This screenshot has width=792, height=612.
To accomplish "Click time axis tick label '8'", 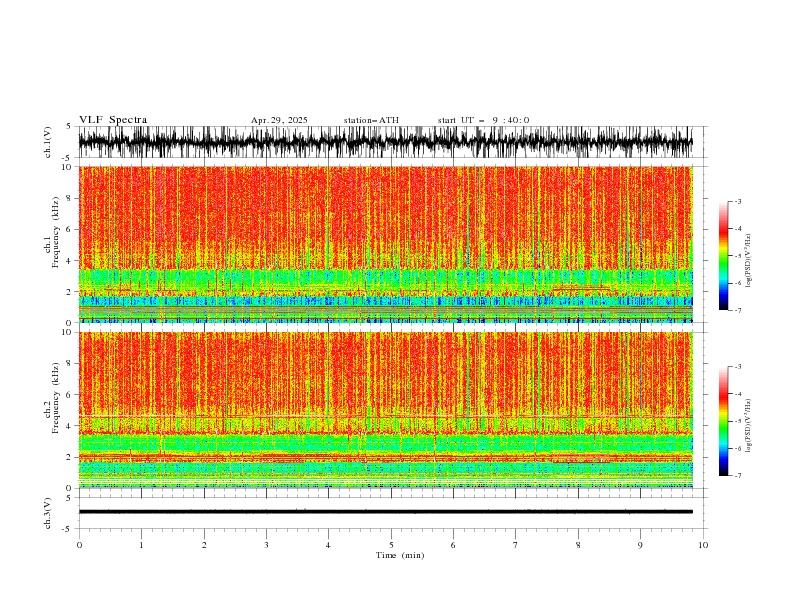I will pyautogui.click(x=578, y=545).
